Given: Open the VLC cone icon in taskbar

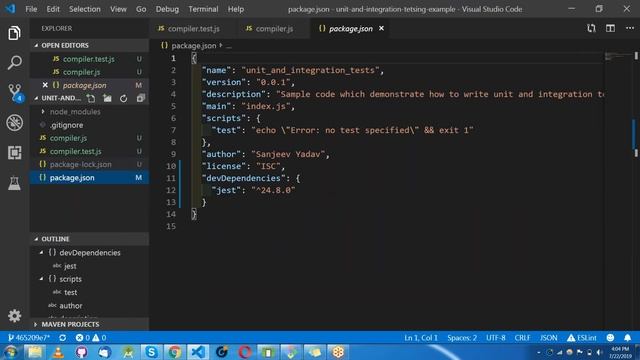Looking at the screenshot, I should [58, 352].
